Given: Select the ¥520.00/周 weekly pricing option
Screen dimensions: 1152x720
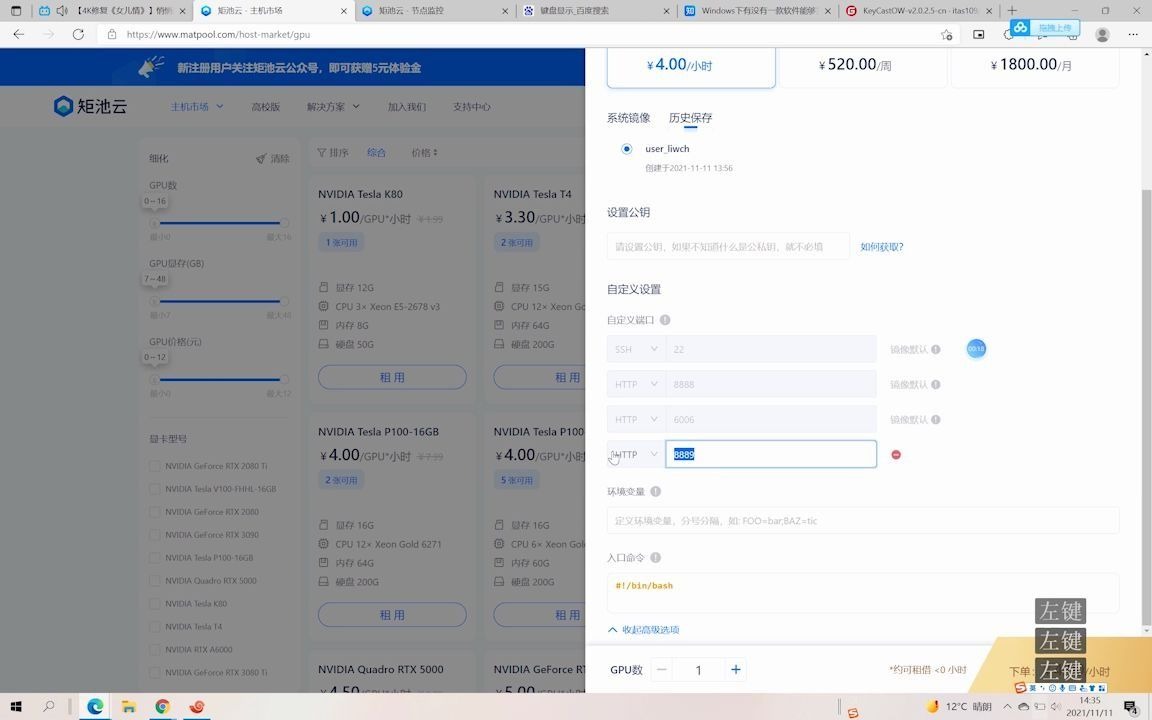Looking at the screenshot, I should click(x=863, y=66).
